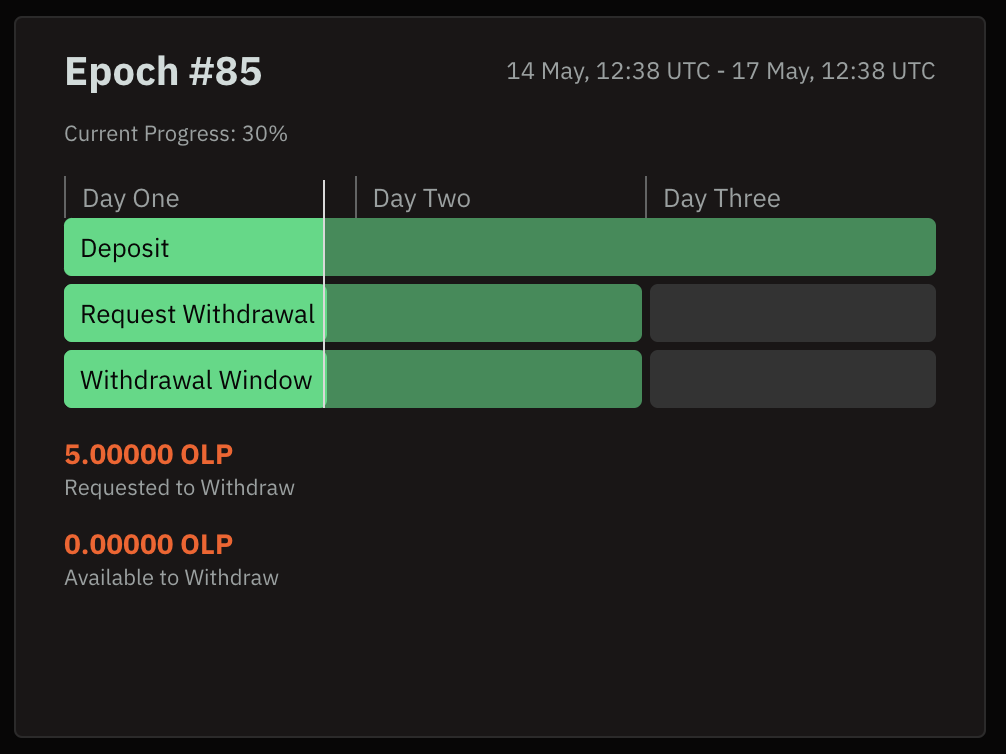This screenshot has width=1006, height=754.
Task: Click the dark green Withdrawal Window segment
Action: point(484,379)
